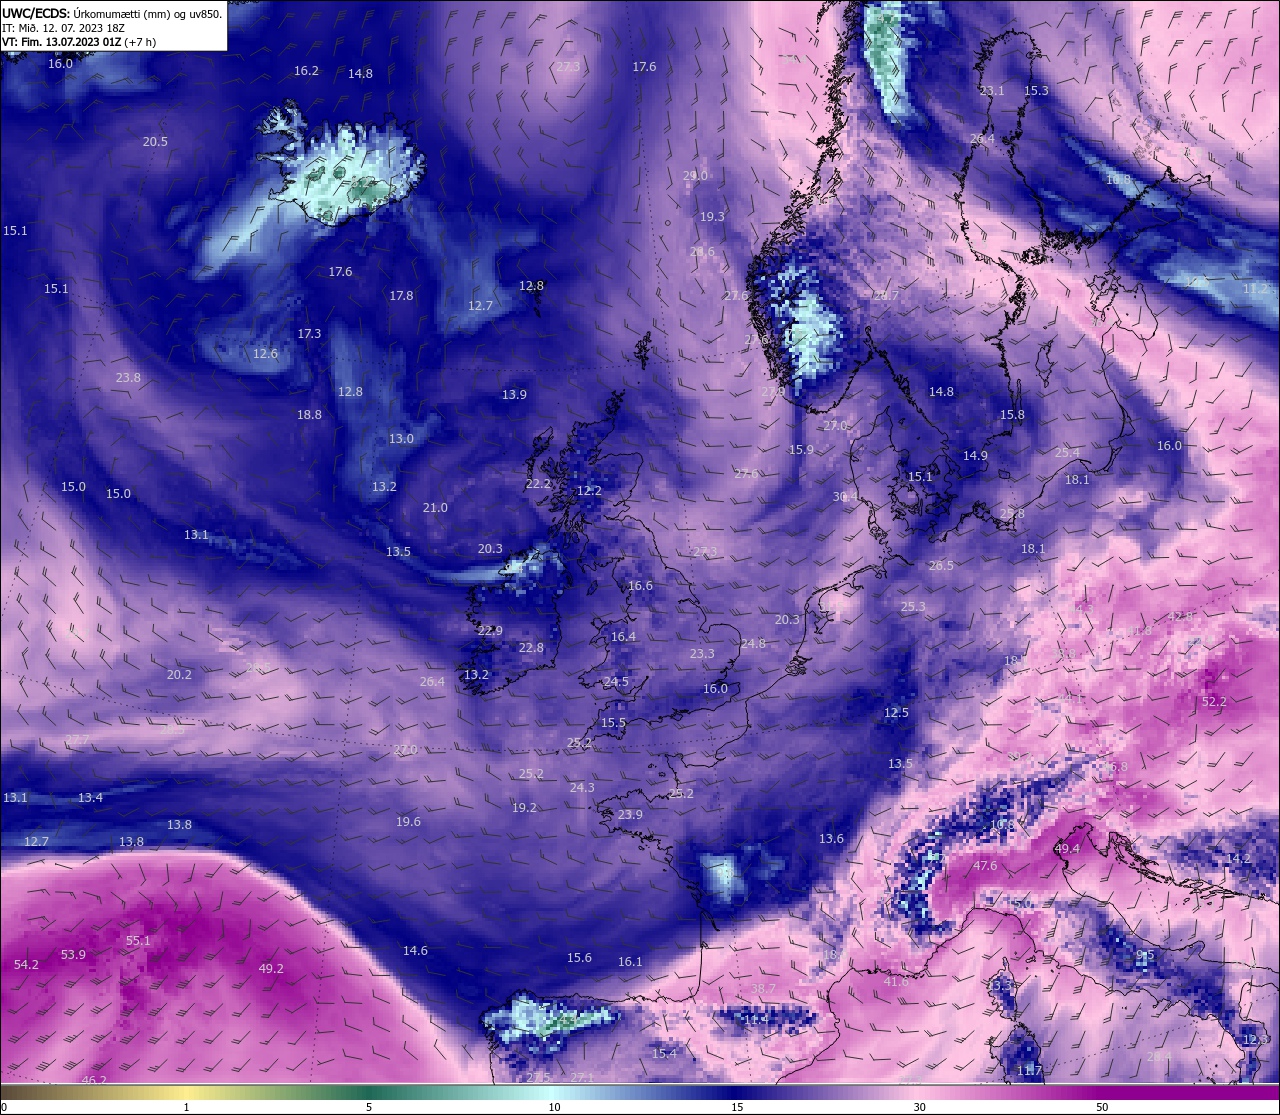
Task: Click the map value 24.8
Action: [753, 644]
